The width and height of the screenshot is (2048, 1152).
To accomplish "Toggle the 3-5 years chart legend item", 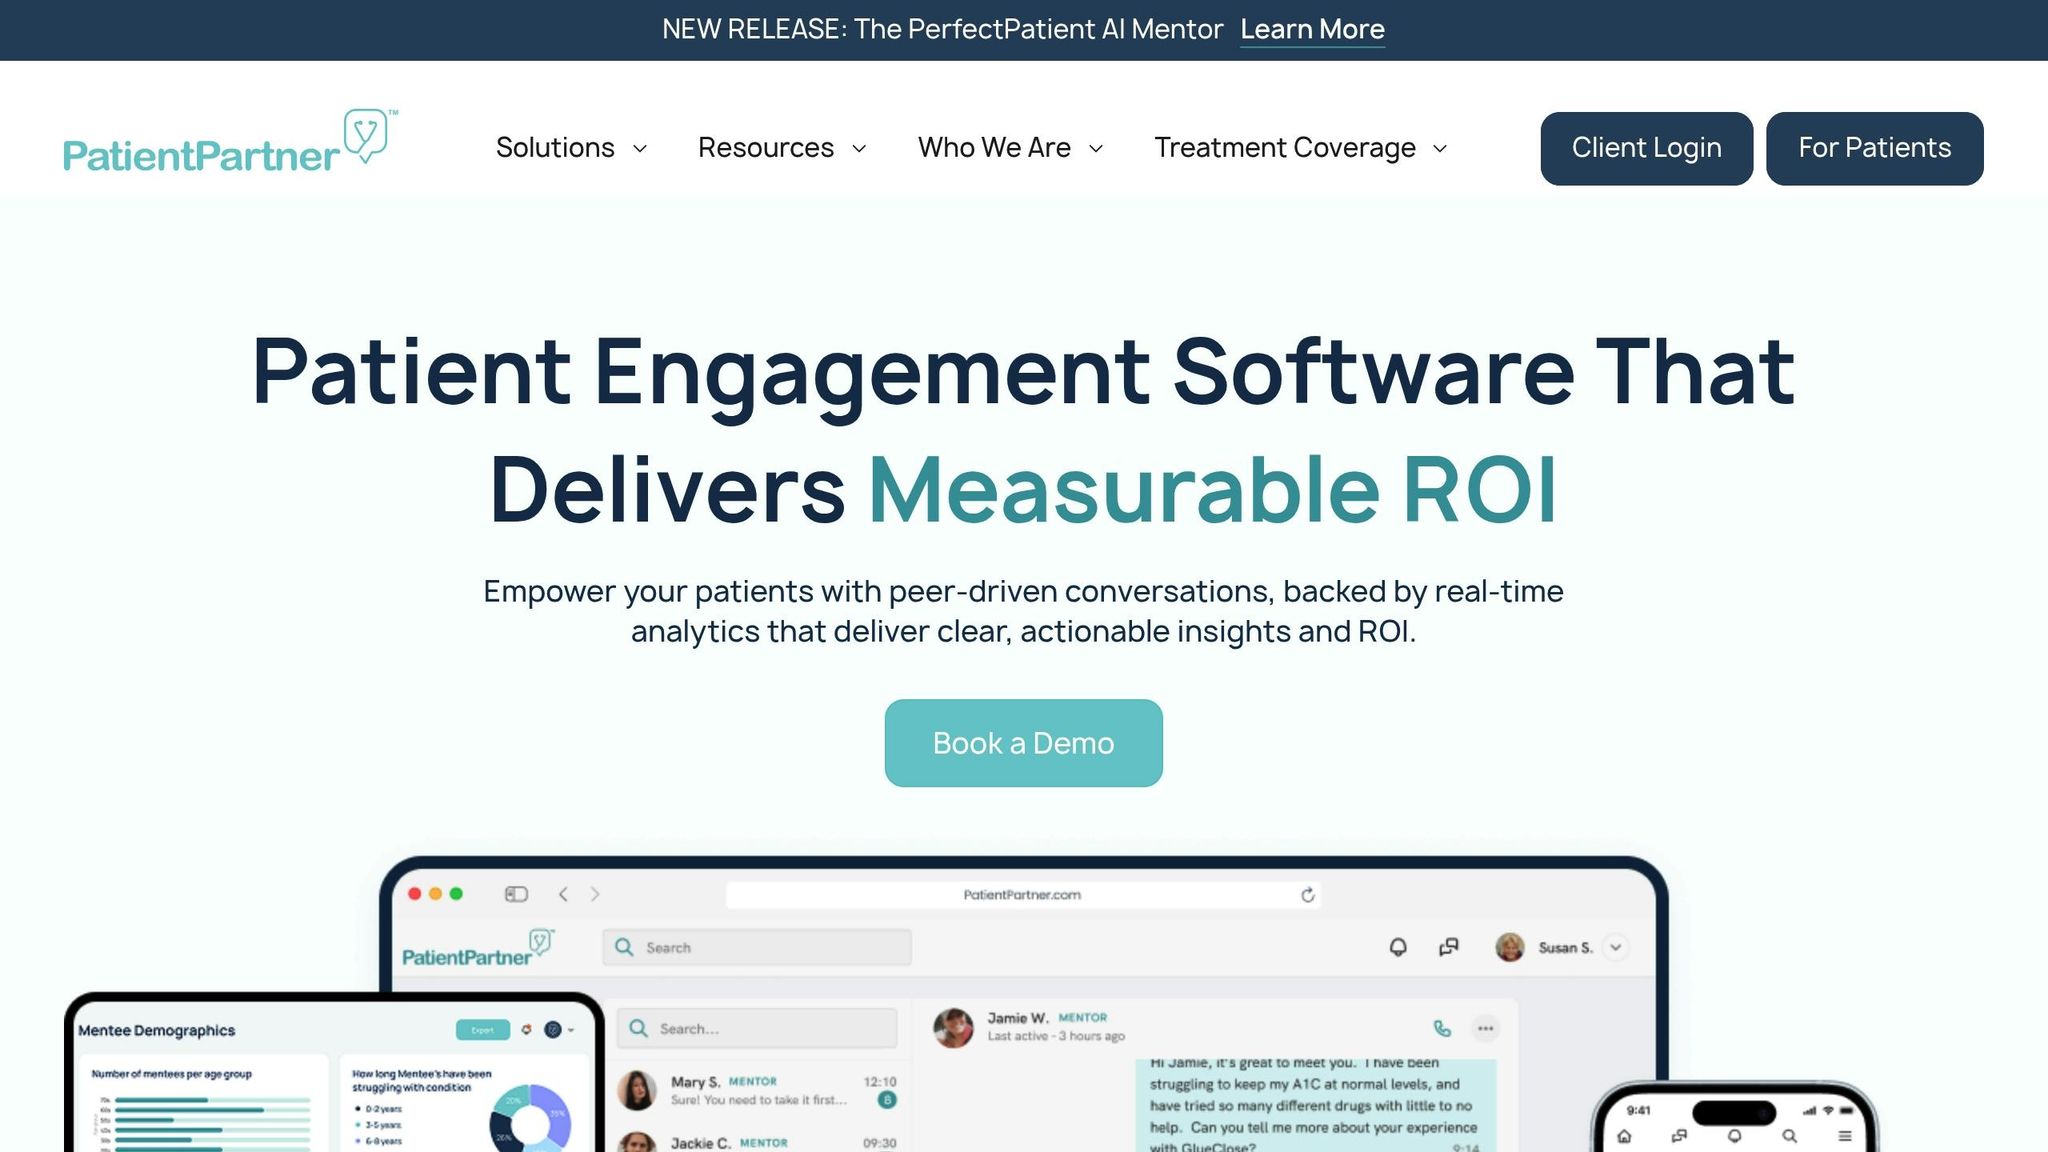I will [382, 1125].
